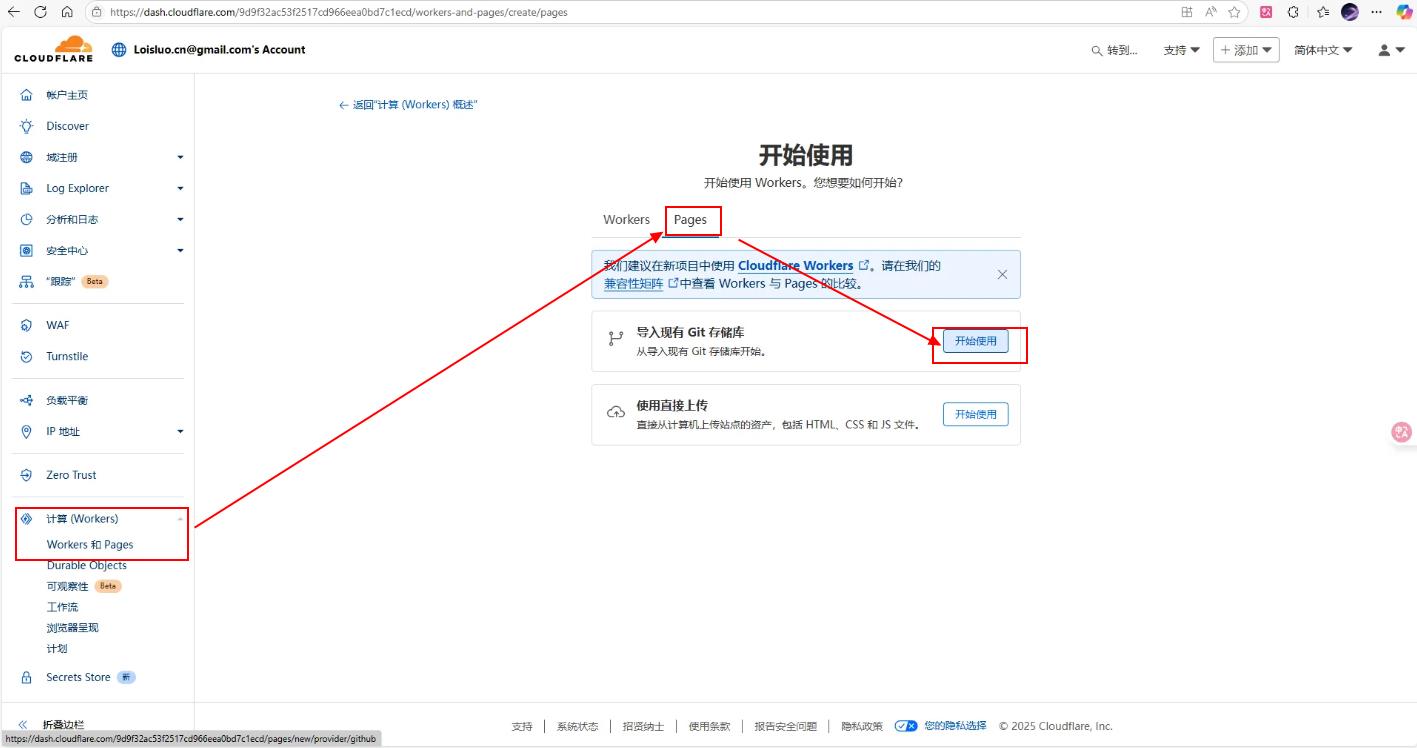Open the "跟踪" Beta sidebar icon
Screen dimensions: 1417x748
[x=27, y=281]
